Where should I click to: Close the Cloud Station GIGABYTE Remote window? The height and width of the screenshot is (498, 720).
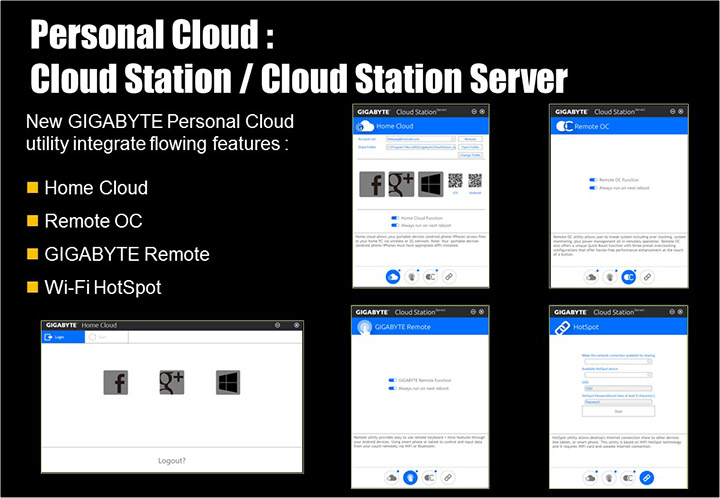point(481,312)
